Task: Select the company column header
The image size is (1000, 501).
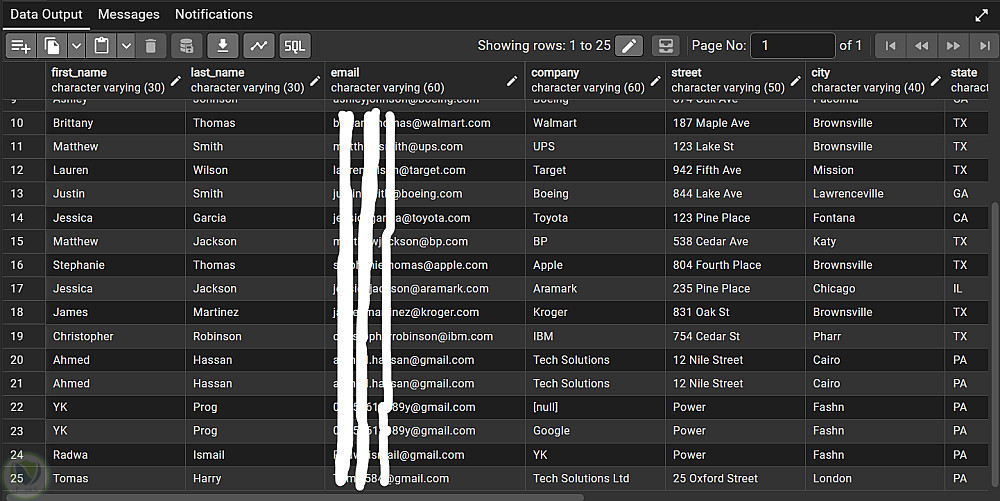Action: tap(595, 80)
